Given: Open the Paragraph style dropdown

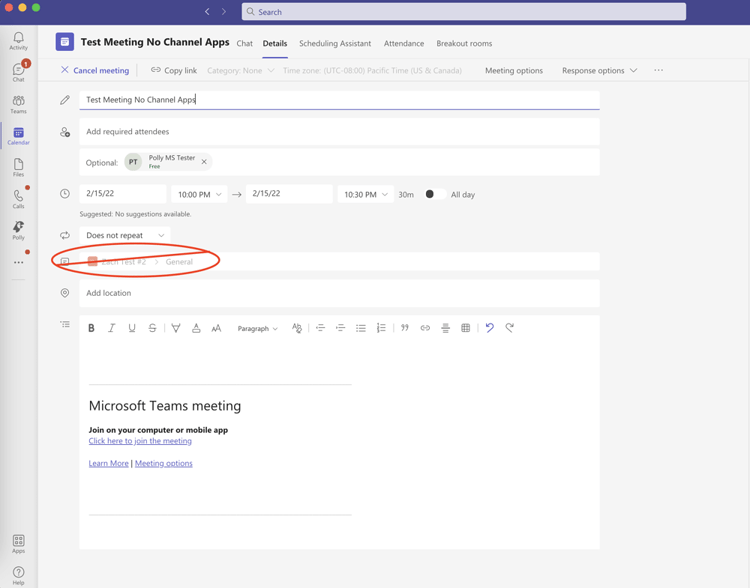Looking at the screenshot, I should pyautogui.click(x=257, y=328).
